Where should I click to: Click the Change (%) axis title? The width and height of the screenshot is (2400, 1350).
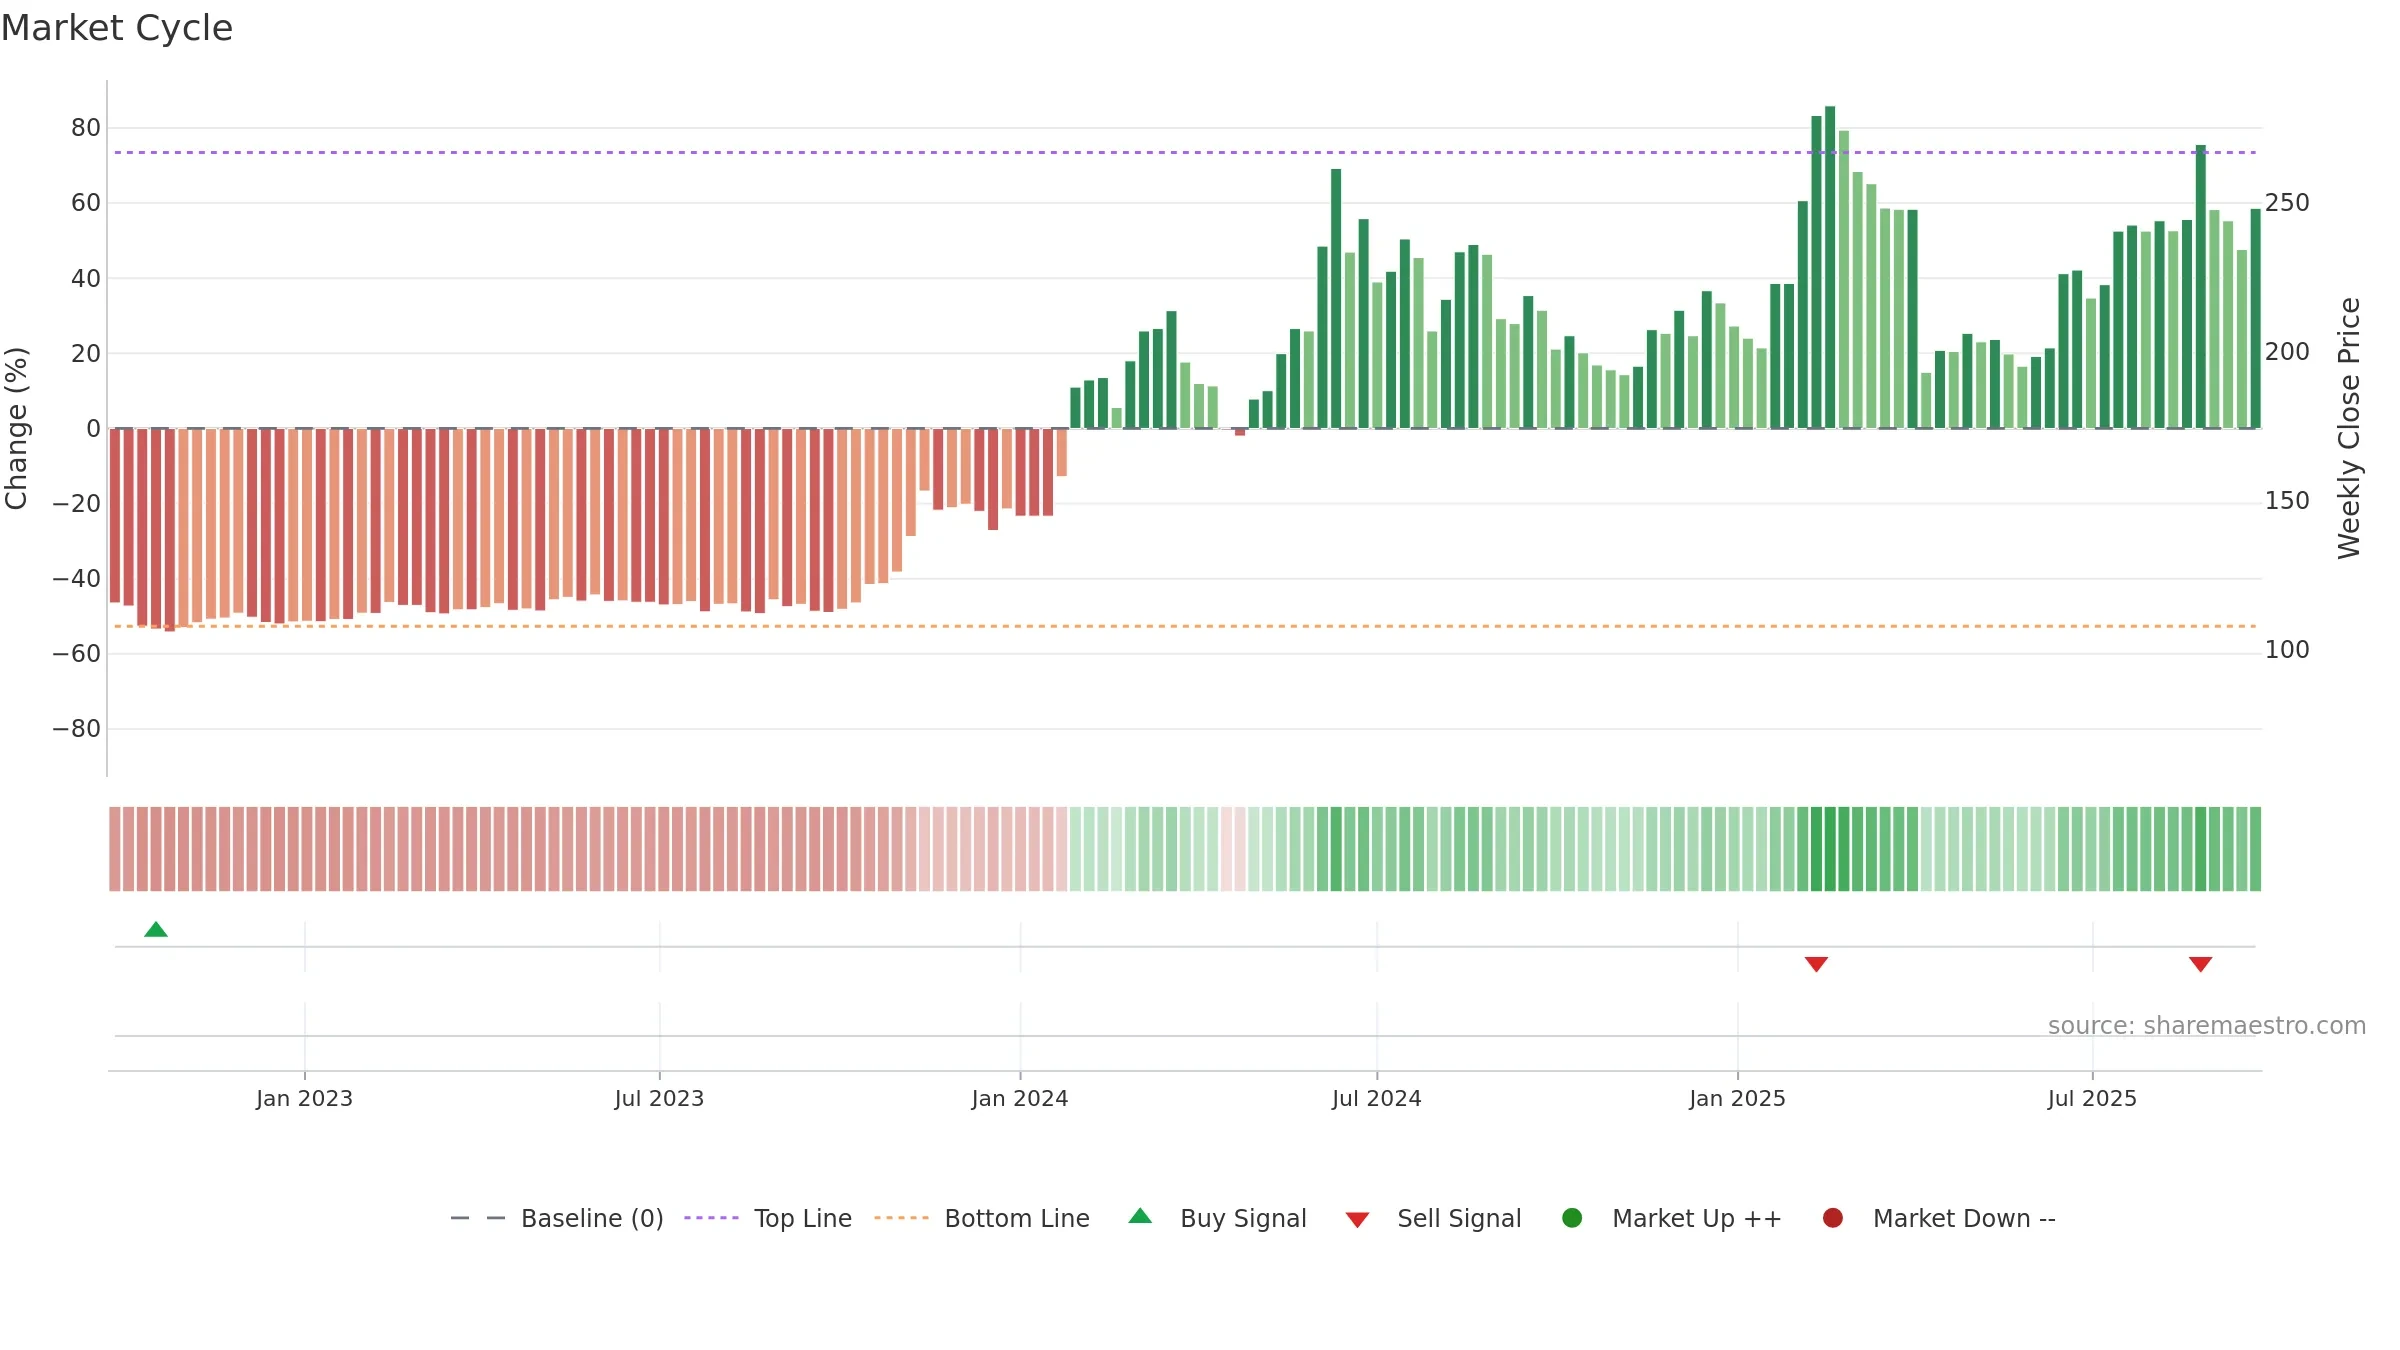click(17, 428)
